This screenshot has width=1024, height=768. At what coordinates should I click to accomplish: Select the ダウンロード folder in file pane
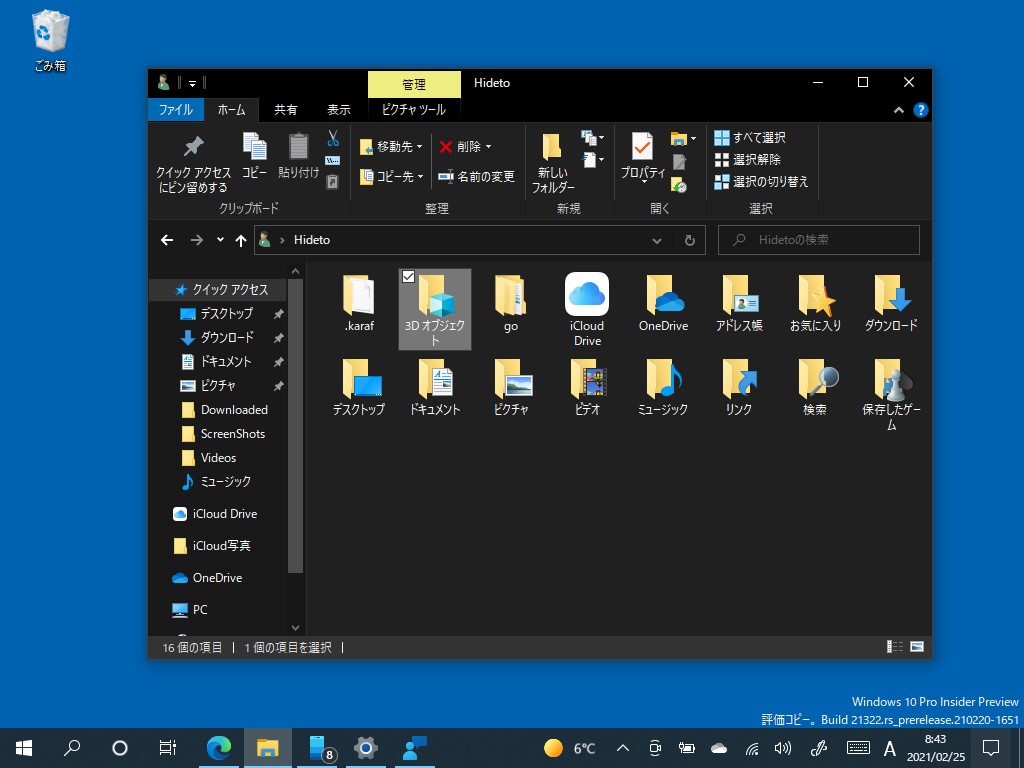click(x=891, y=304)
